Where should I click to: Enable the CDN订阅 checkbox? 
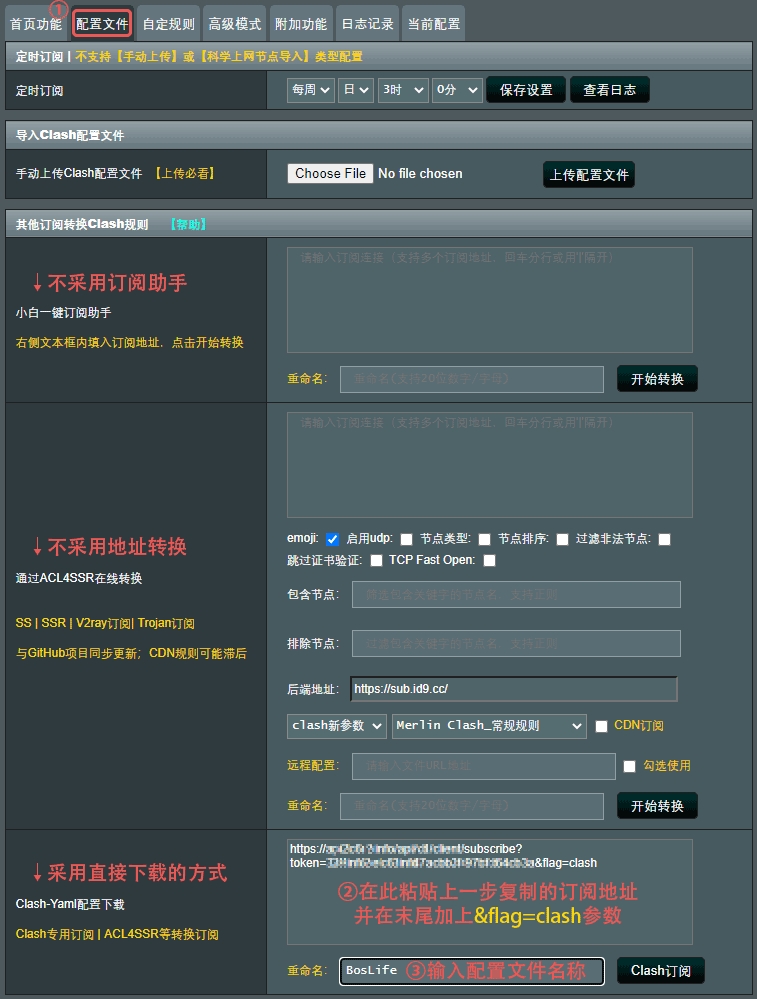pyautogui.click(x=601, y=726)
